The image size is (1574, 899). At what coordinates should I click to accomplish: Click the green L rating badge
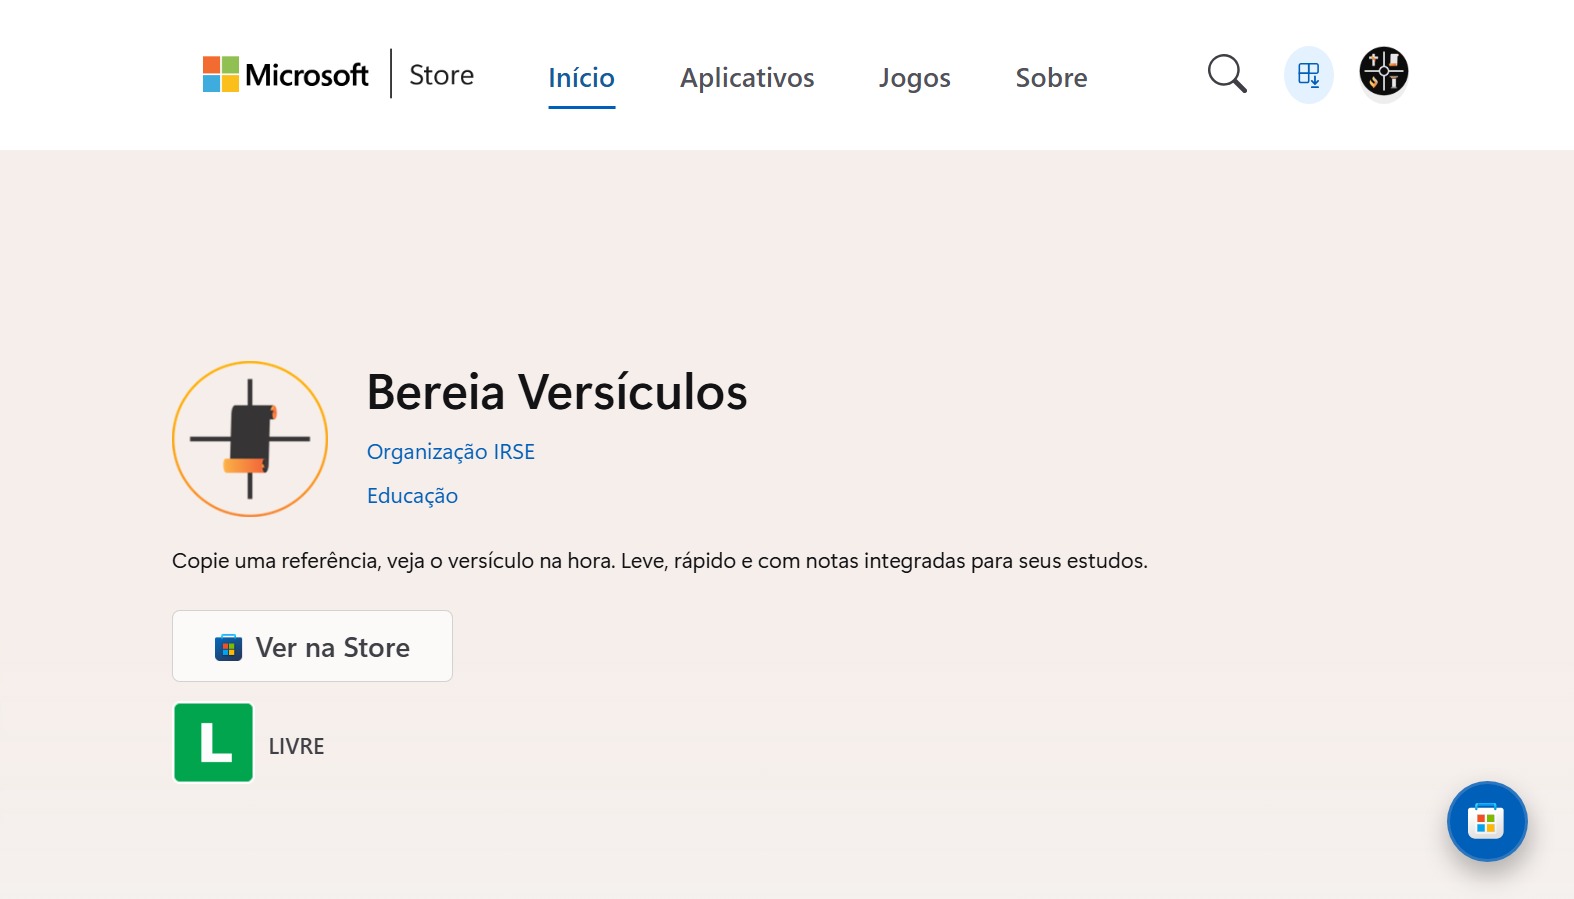point(213,742)
